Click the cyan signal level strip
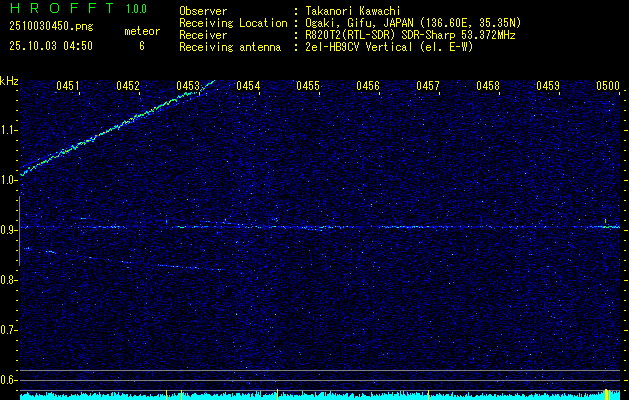The height and width of the screenshot is (400, 629). pos(320,396)
